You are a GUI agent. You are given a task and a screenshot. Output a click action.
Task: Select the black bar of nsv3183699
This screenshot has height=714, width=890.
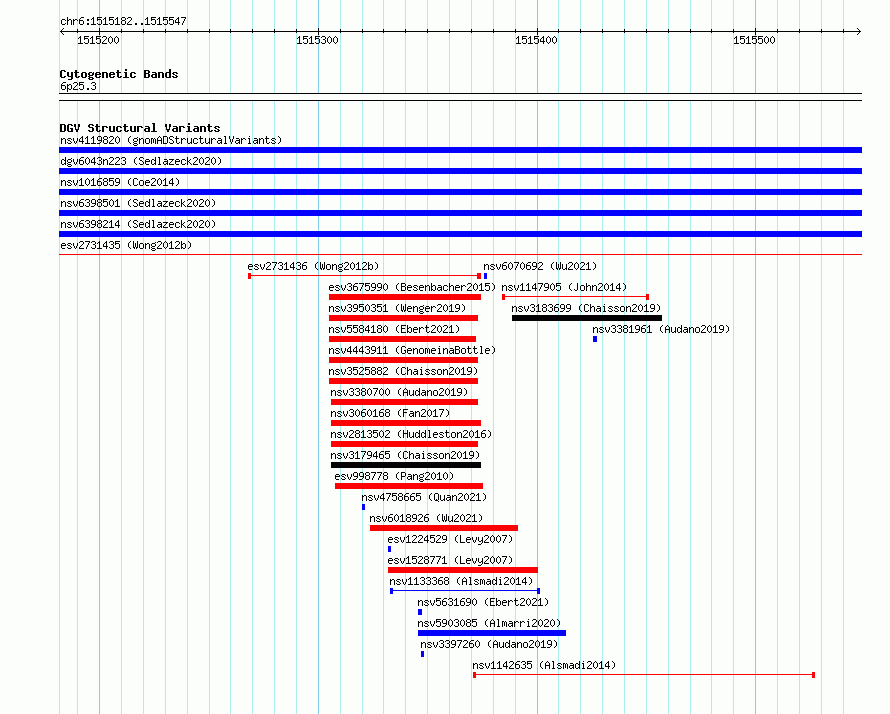[587, 318]
